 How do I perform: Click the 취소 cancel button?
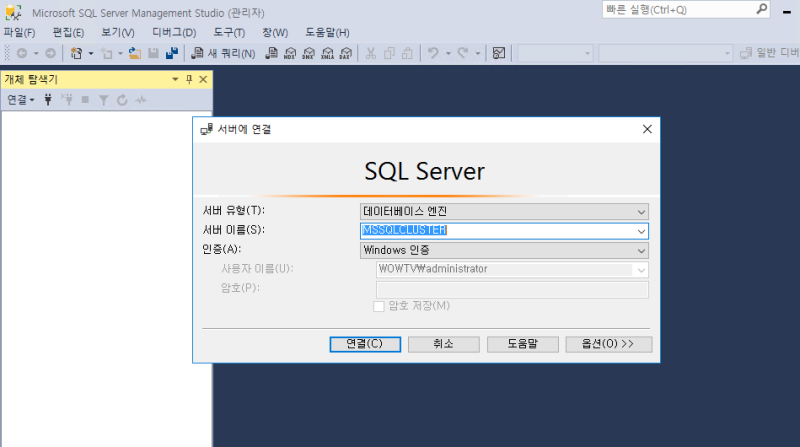tap(443, 344)
